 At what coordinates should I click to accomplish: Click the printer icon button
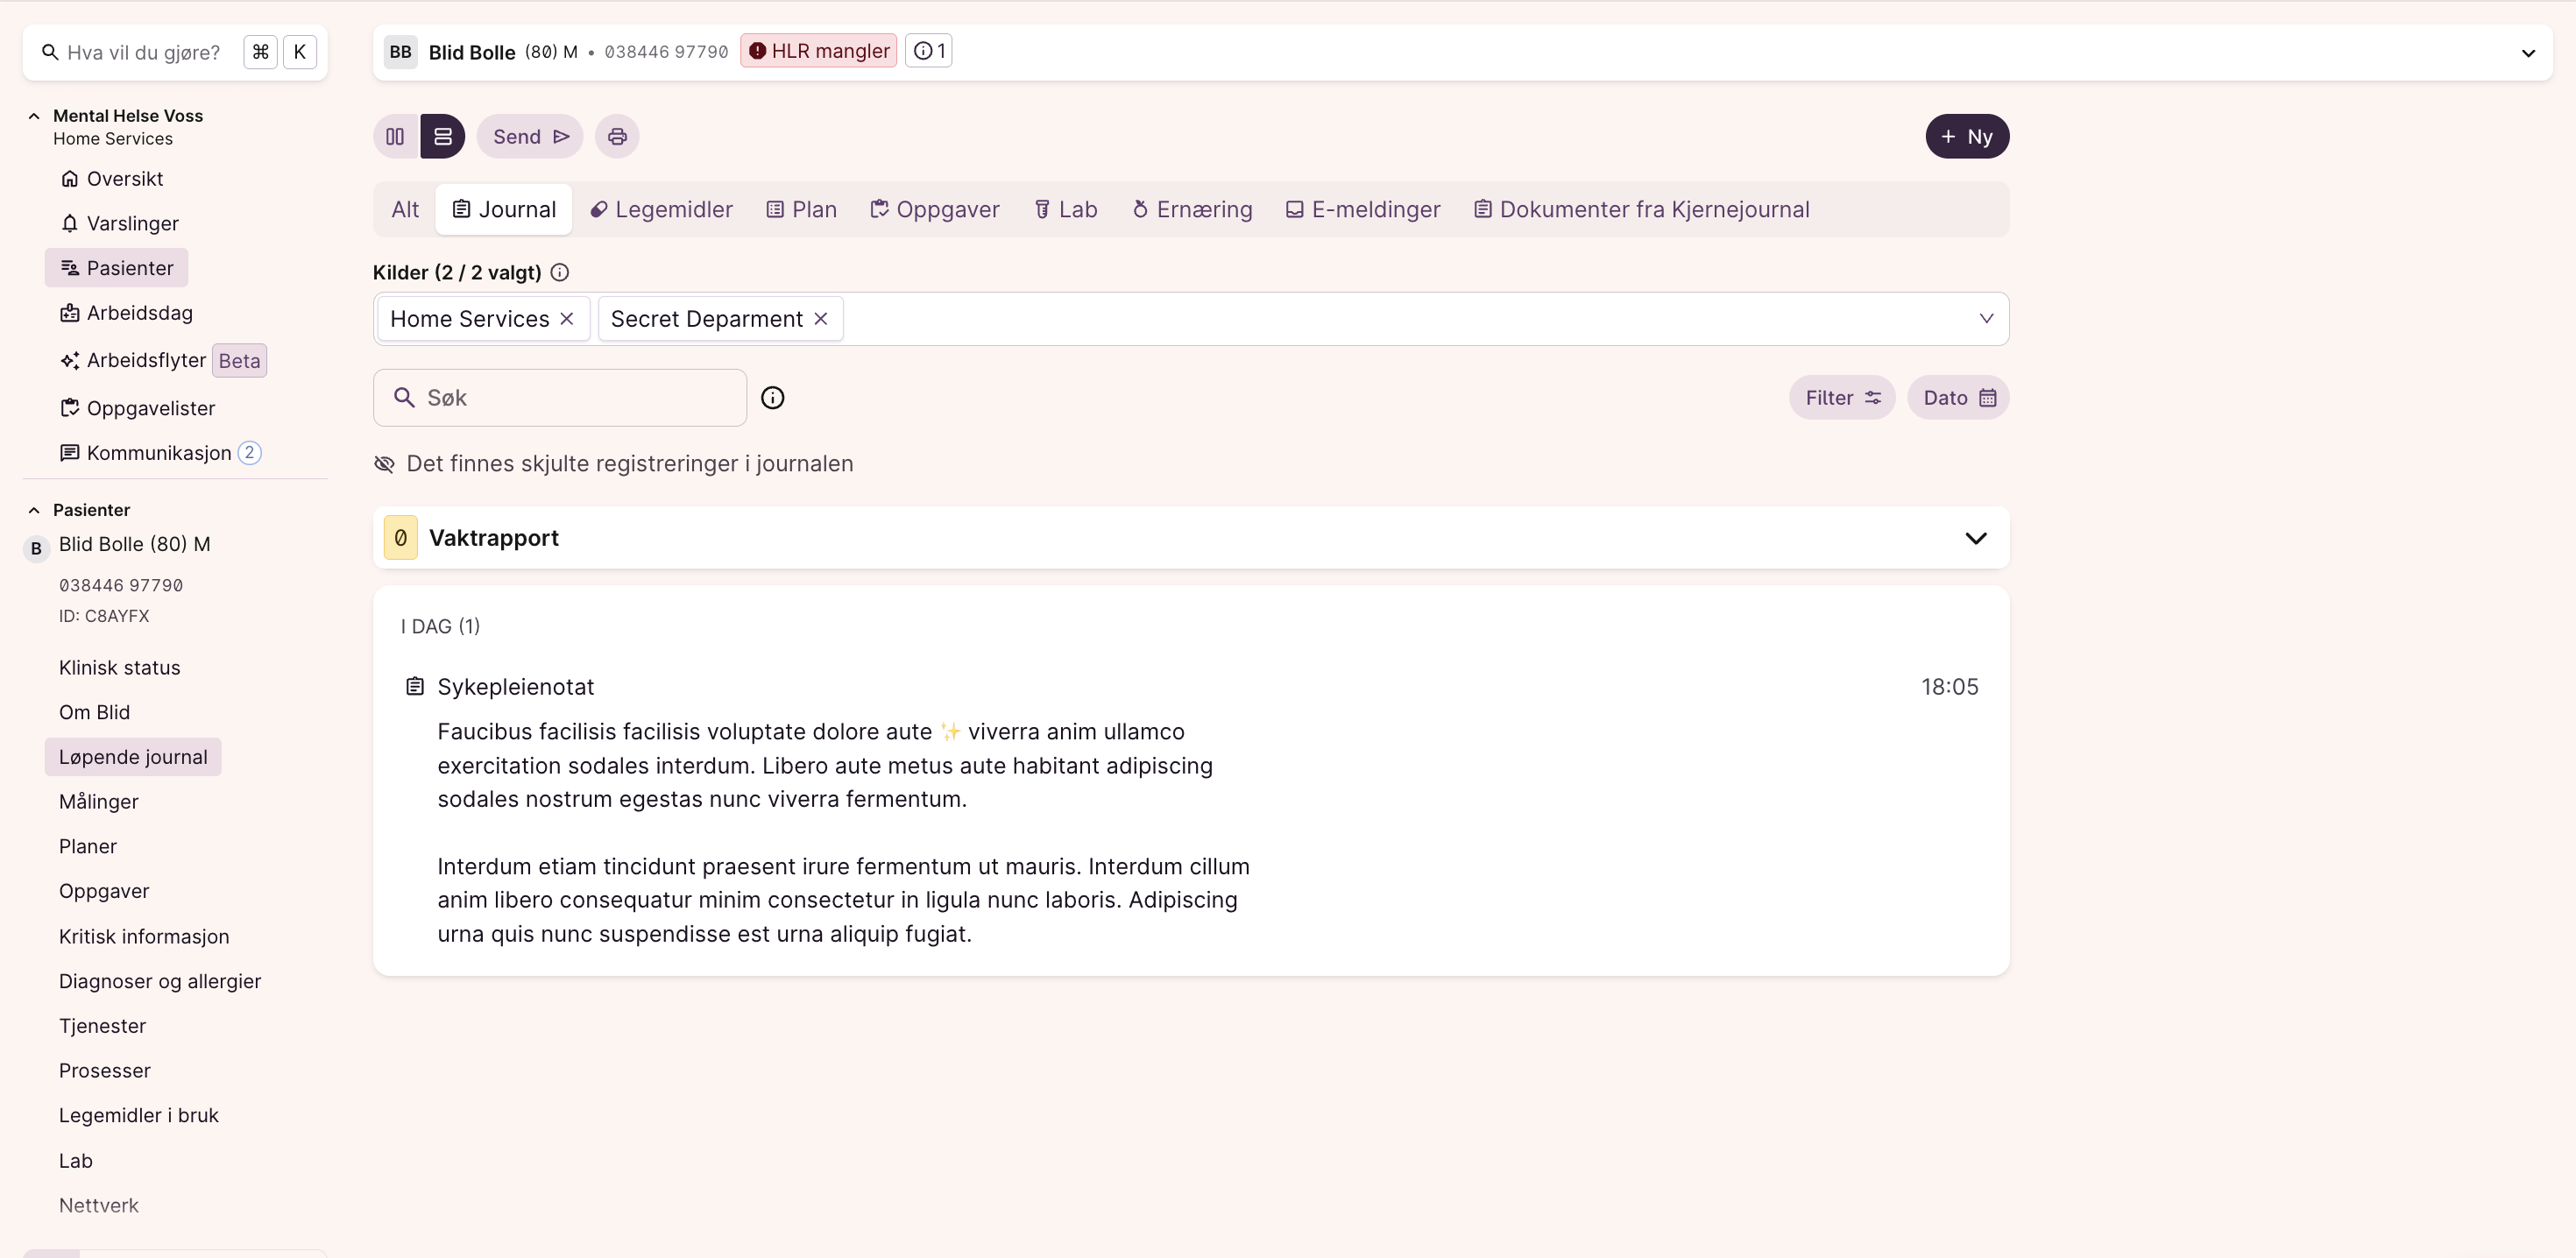[617, 136]
